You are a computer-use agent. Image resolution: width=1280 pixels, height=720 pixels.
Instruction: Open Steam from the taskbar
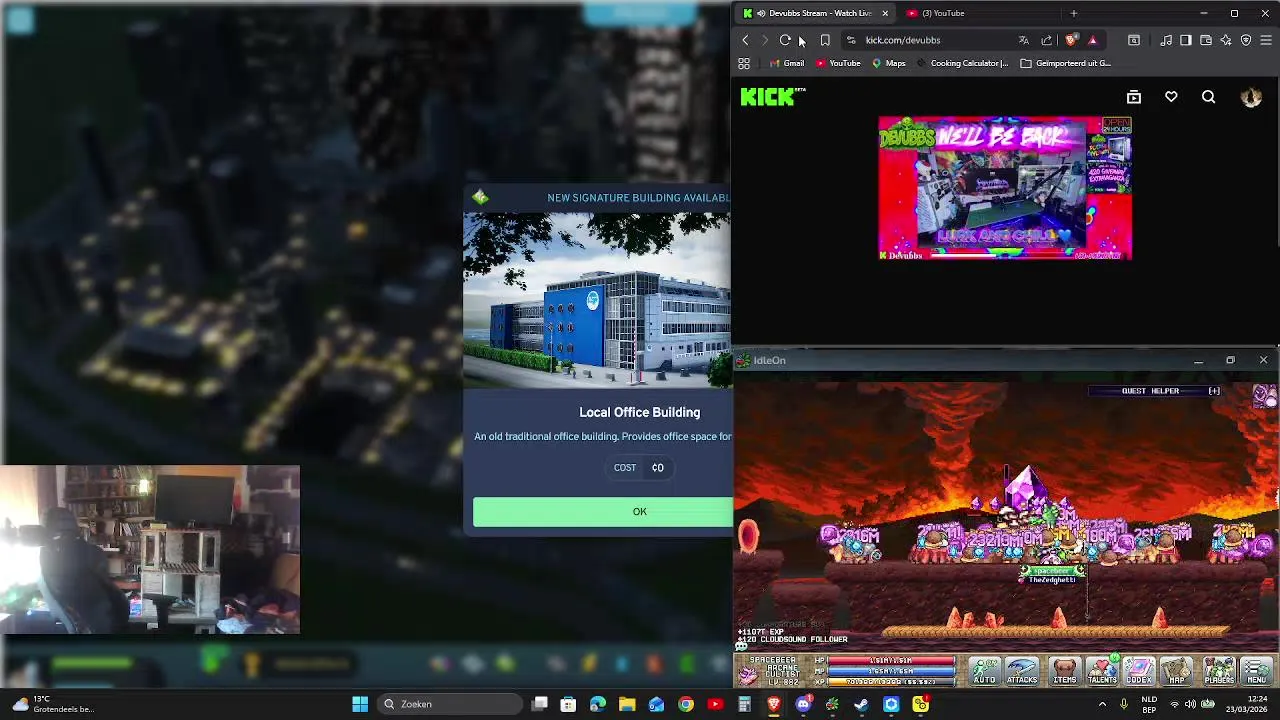pyautogui.click(x=861, y=704)
